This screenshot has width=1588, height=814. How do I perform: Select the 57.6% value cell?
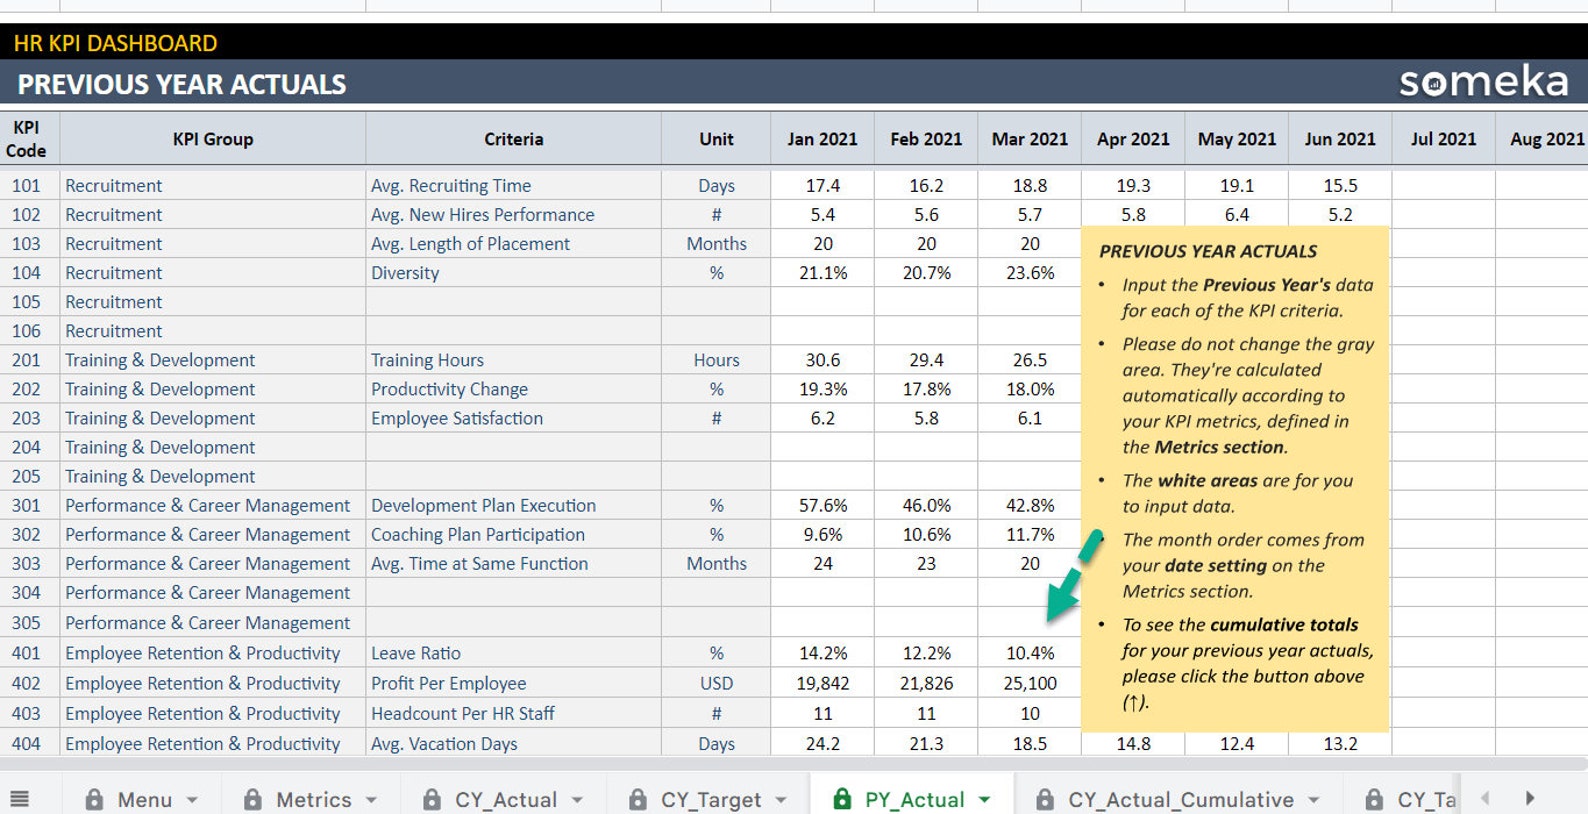click(822, 506)
